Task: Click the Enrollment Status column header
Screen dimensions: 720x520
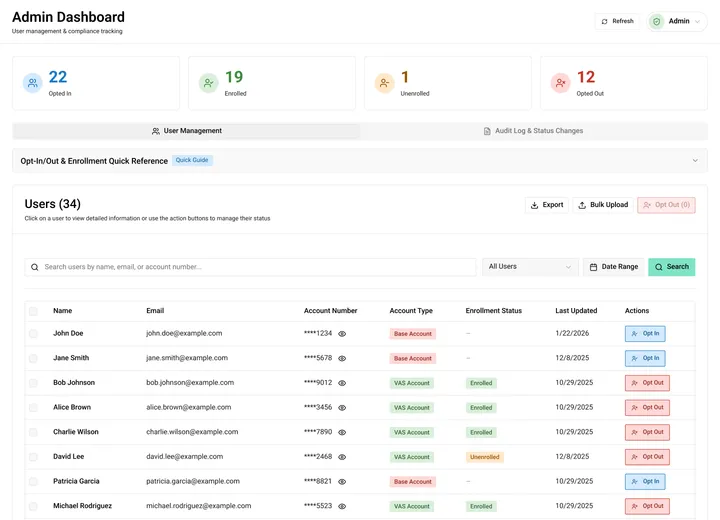Action: coord(494,311)
